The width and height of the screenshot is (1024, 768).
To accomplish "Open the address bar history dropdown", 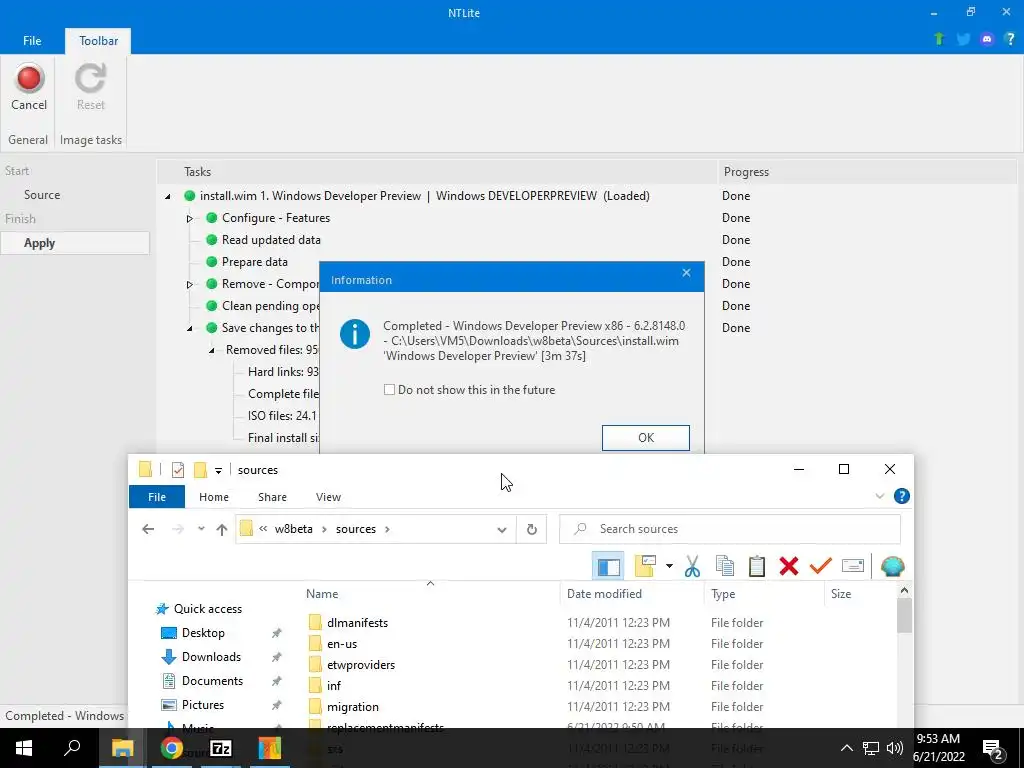I will tap(502, 530).
